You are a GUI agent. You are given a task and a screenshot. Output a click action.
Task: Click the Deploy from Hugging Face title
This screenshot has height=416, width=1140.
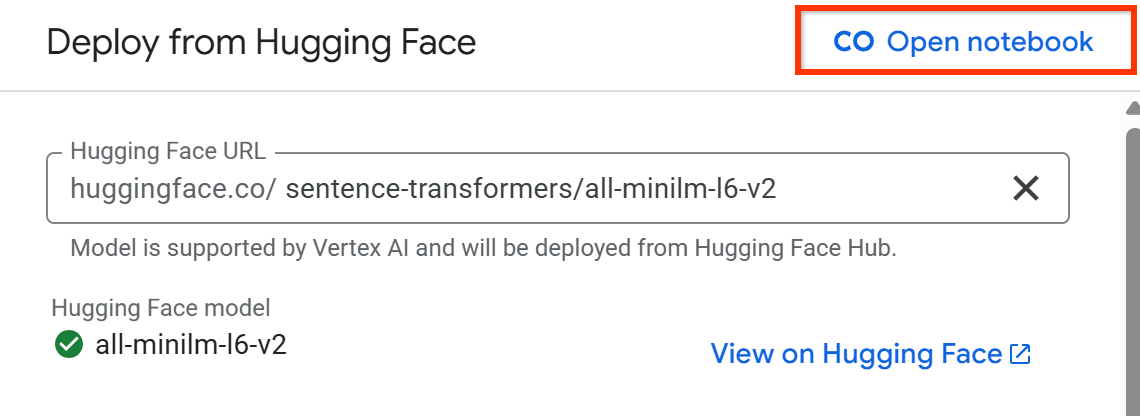click(x=261, y=43)
